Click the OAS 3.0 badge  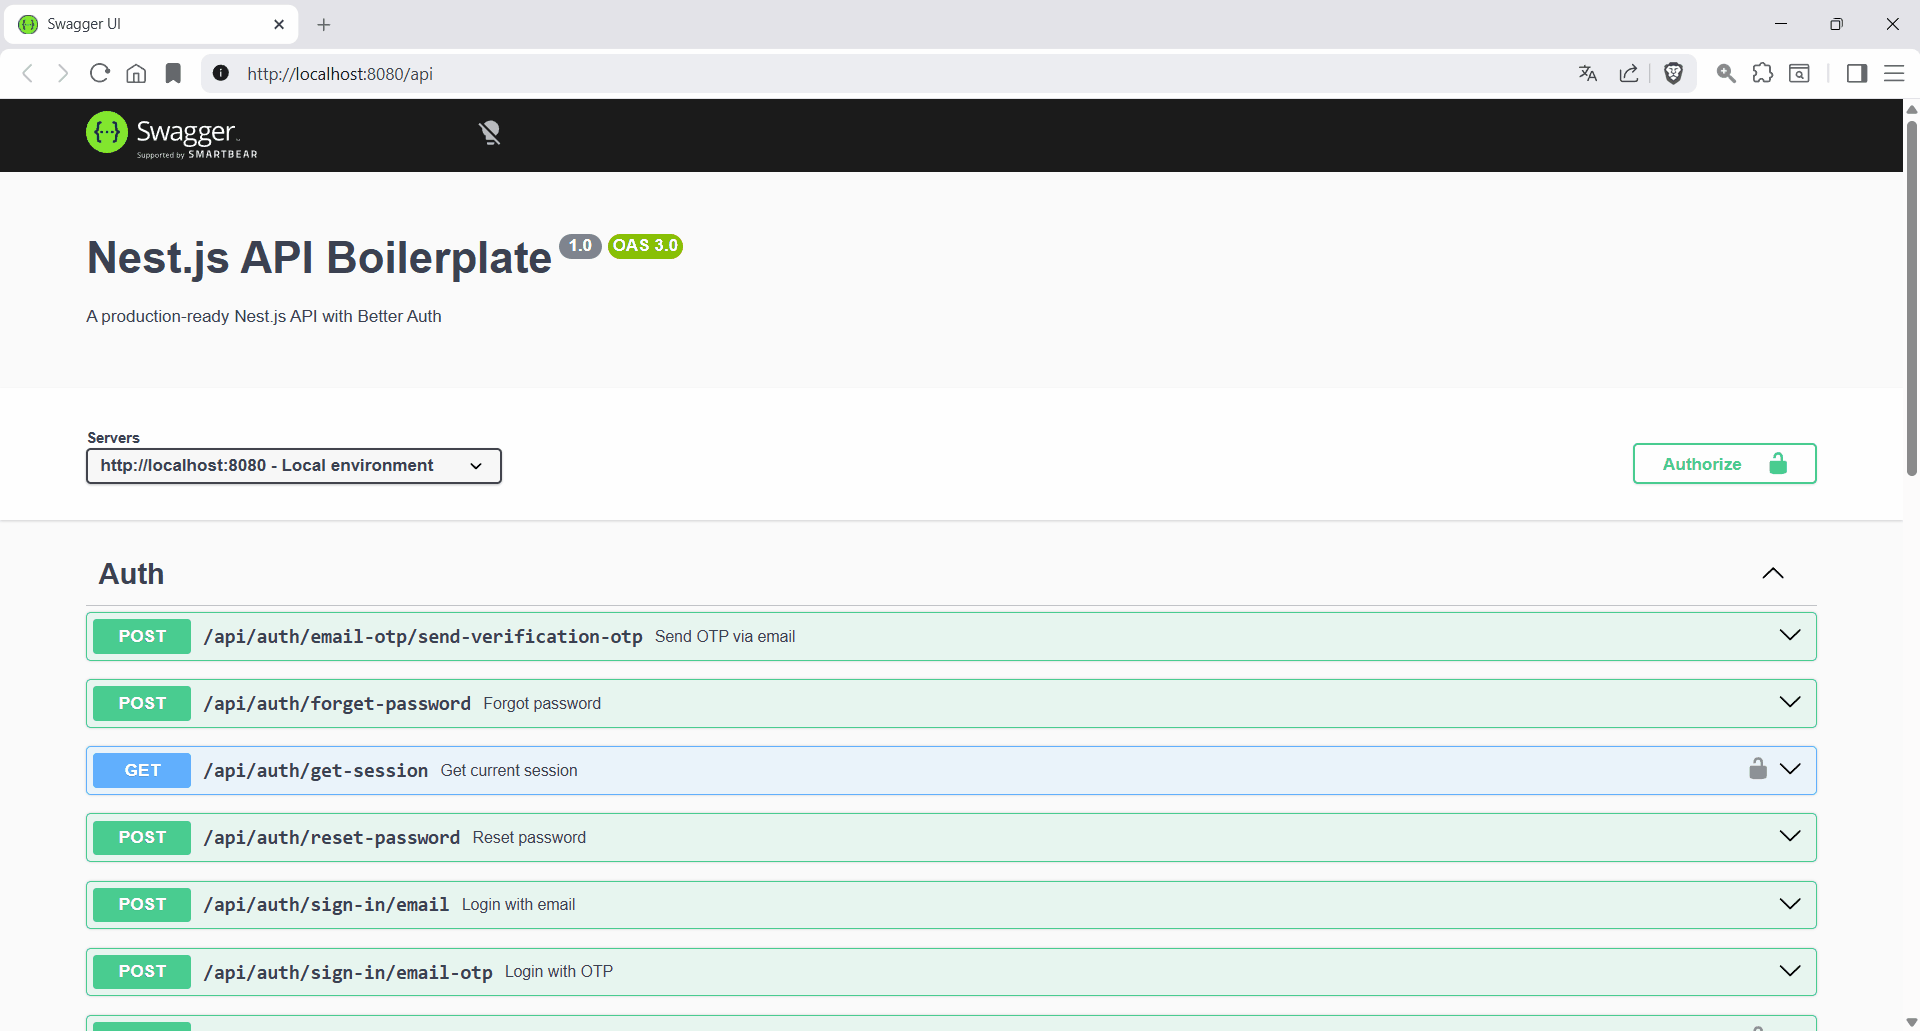(645, 246)
